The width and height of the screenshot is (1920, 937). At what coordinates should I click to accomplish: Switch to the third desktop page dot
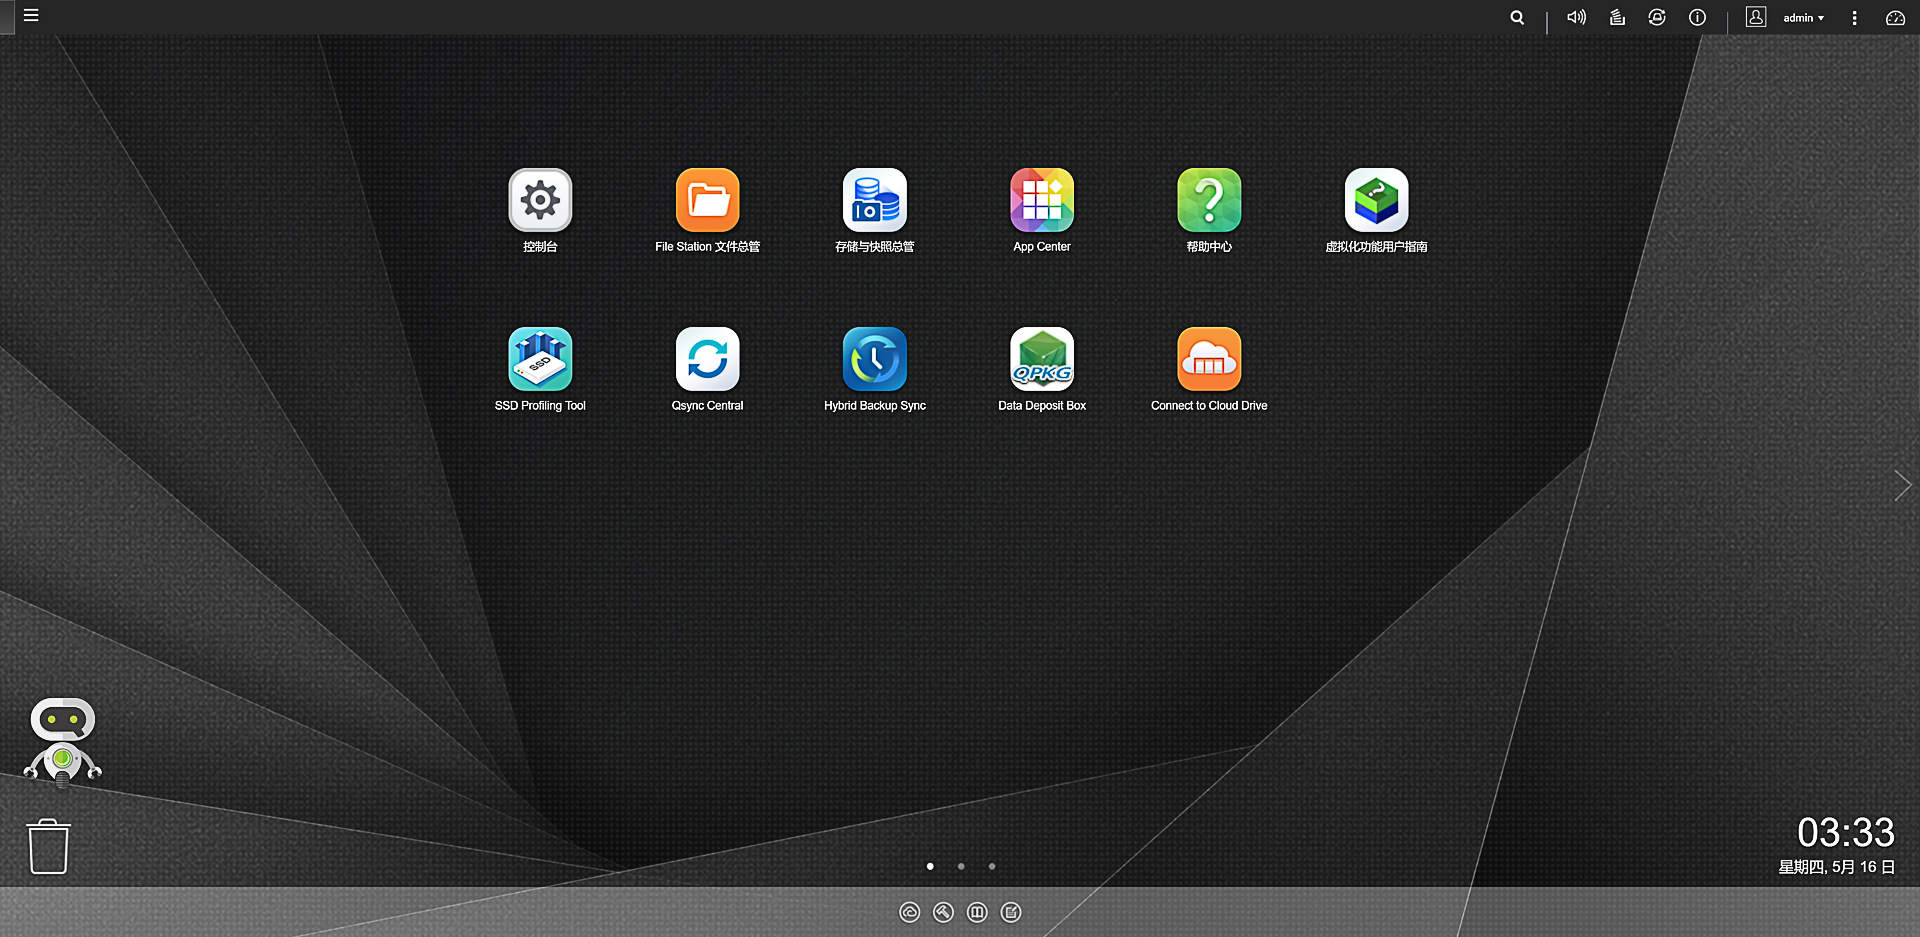pos(992,866)
